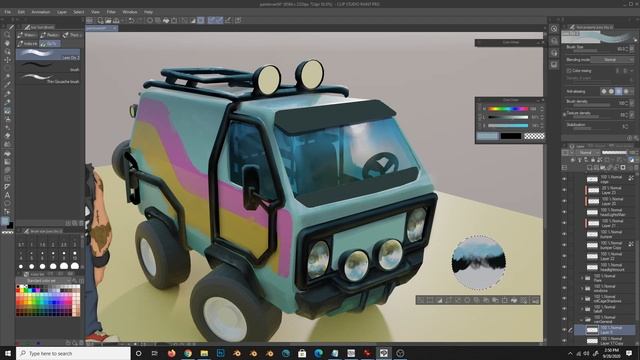This screenshot has height=360, width=640.
Task: Choose the selected third anti-aliasing option
Action: [619, 91]
